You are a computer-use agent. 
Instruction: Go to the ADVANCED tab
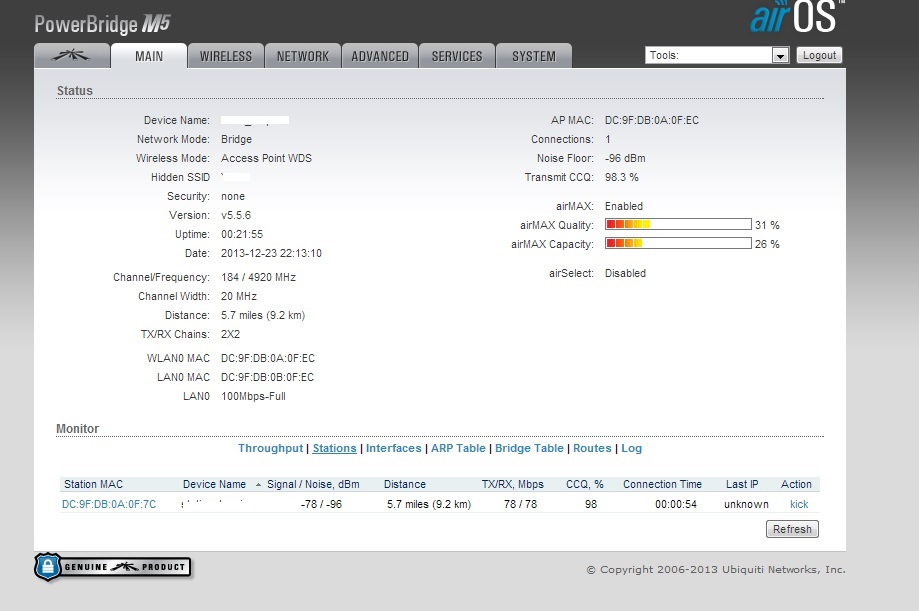tap(380, 56)
